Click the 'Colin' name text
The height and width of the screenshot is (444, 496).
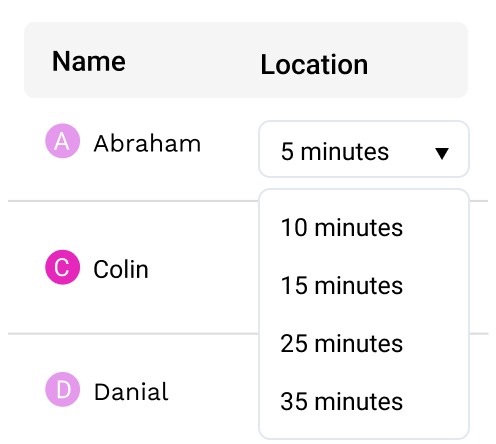click(121, 269)
